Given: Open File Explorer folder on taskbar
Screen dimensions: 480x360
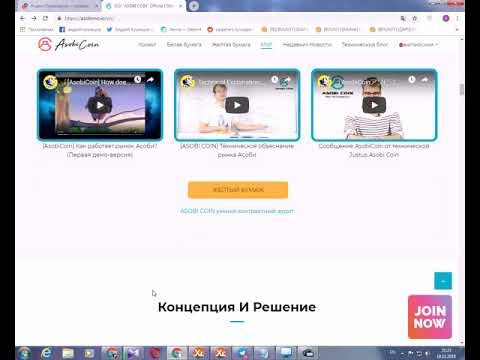Looking at the screenshot, I should click(68, 353).
